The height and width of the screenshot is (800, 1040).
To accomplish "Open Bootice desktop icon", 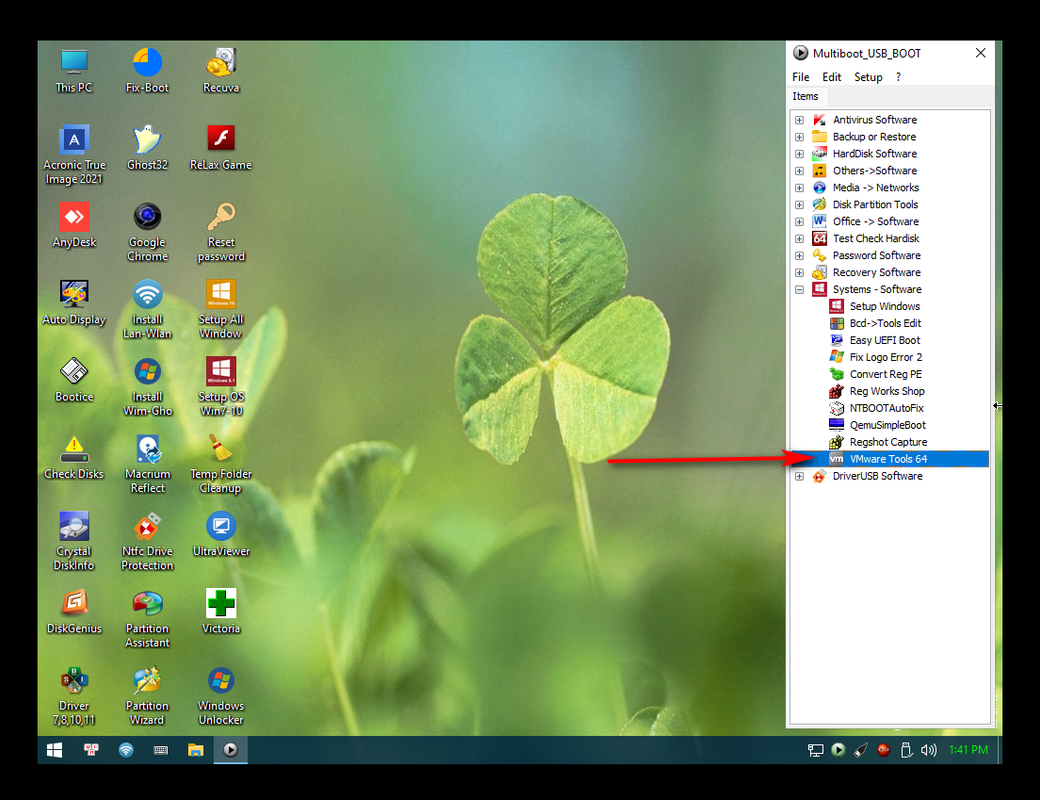I will (74, 379).
